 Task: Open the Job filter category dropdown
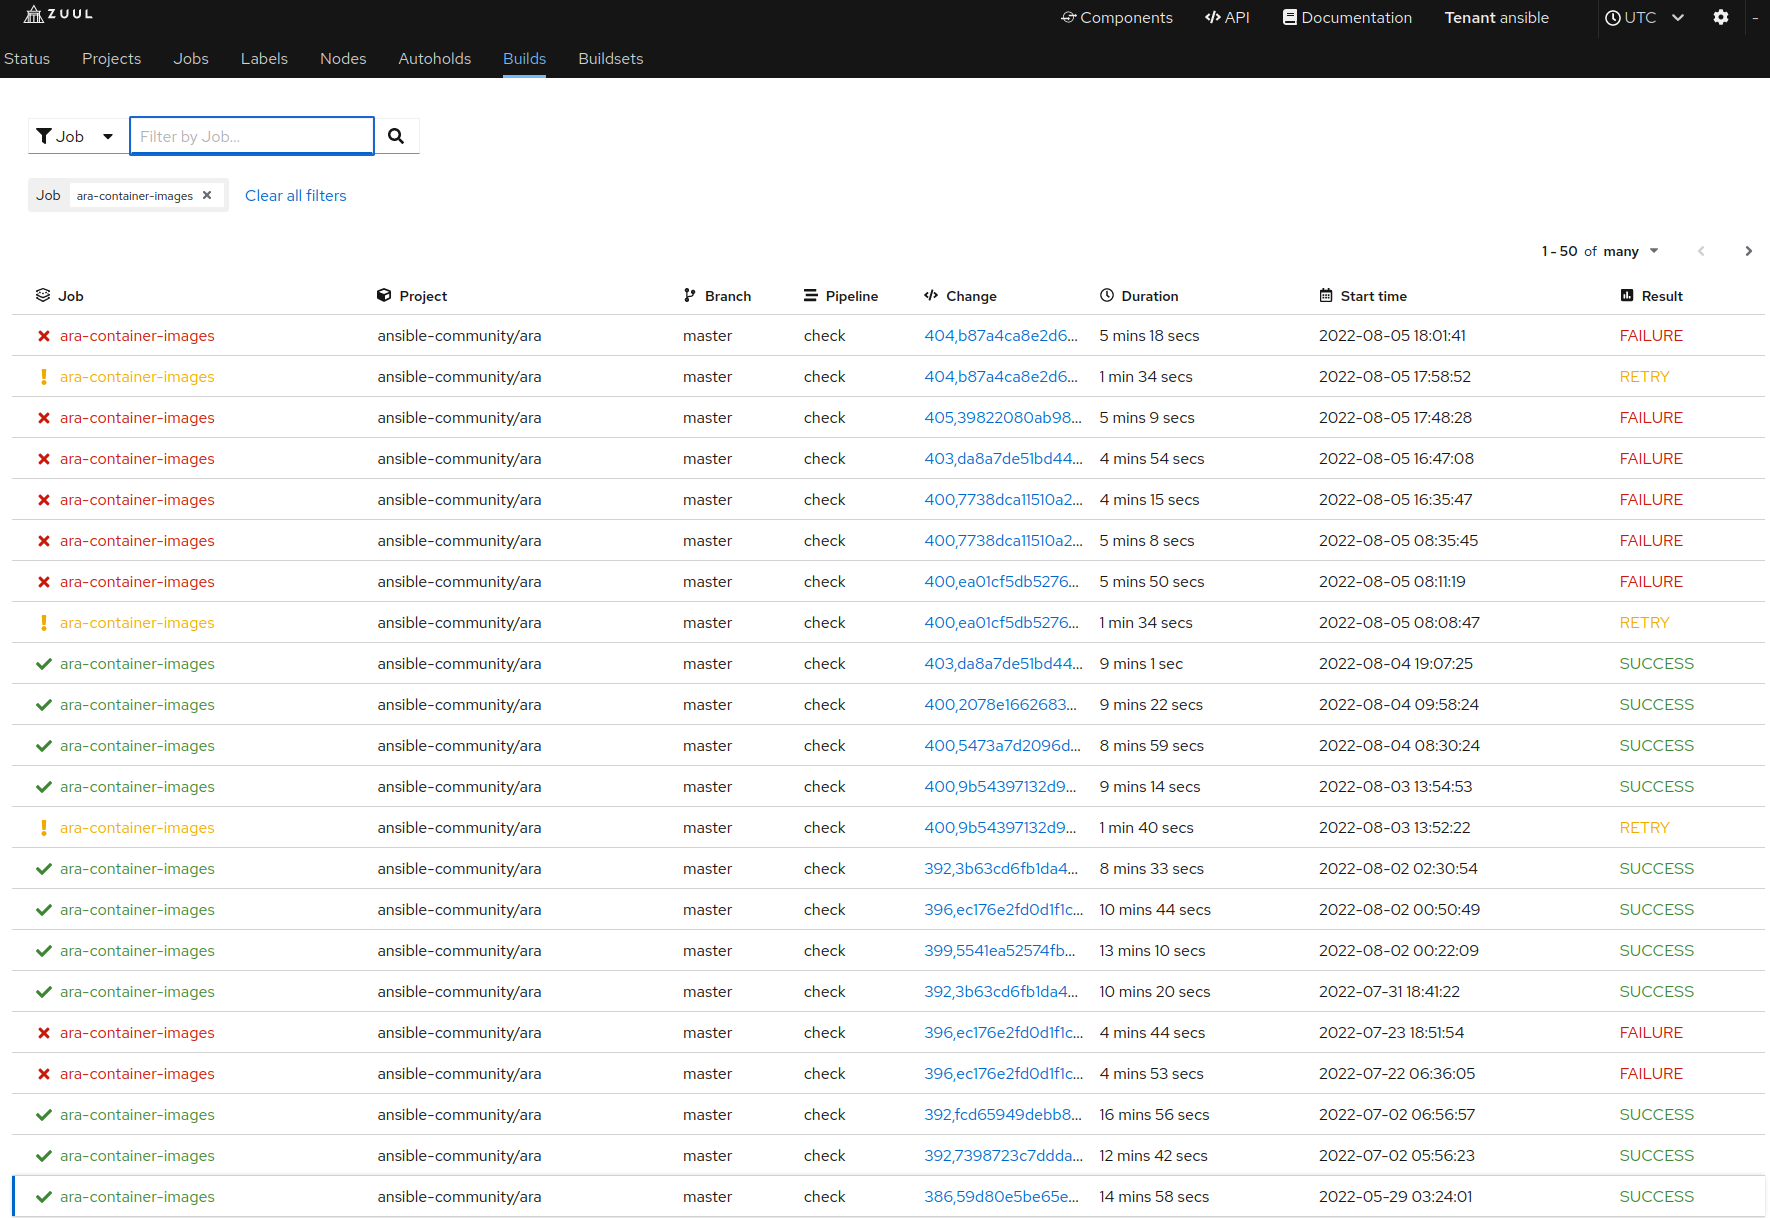point(77,135)
